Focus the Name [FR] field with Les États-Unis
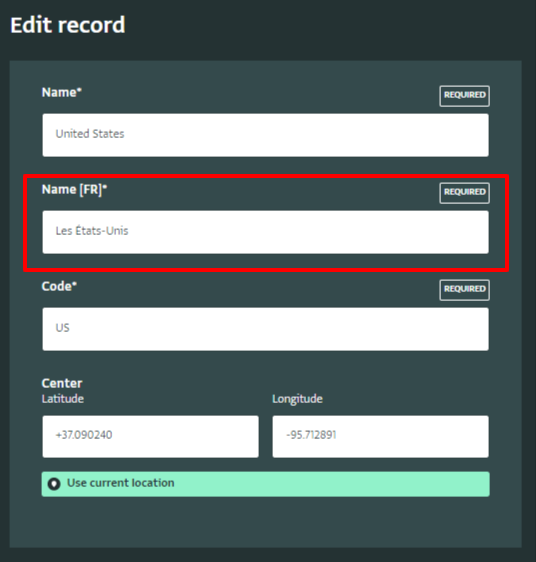The image size is (536, 562). [x=265, y=232]
